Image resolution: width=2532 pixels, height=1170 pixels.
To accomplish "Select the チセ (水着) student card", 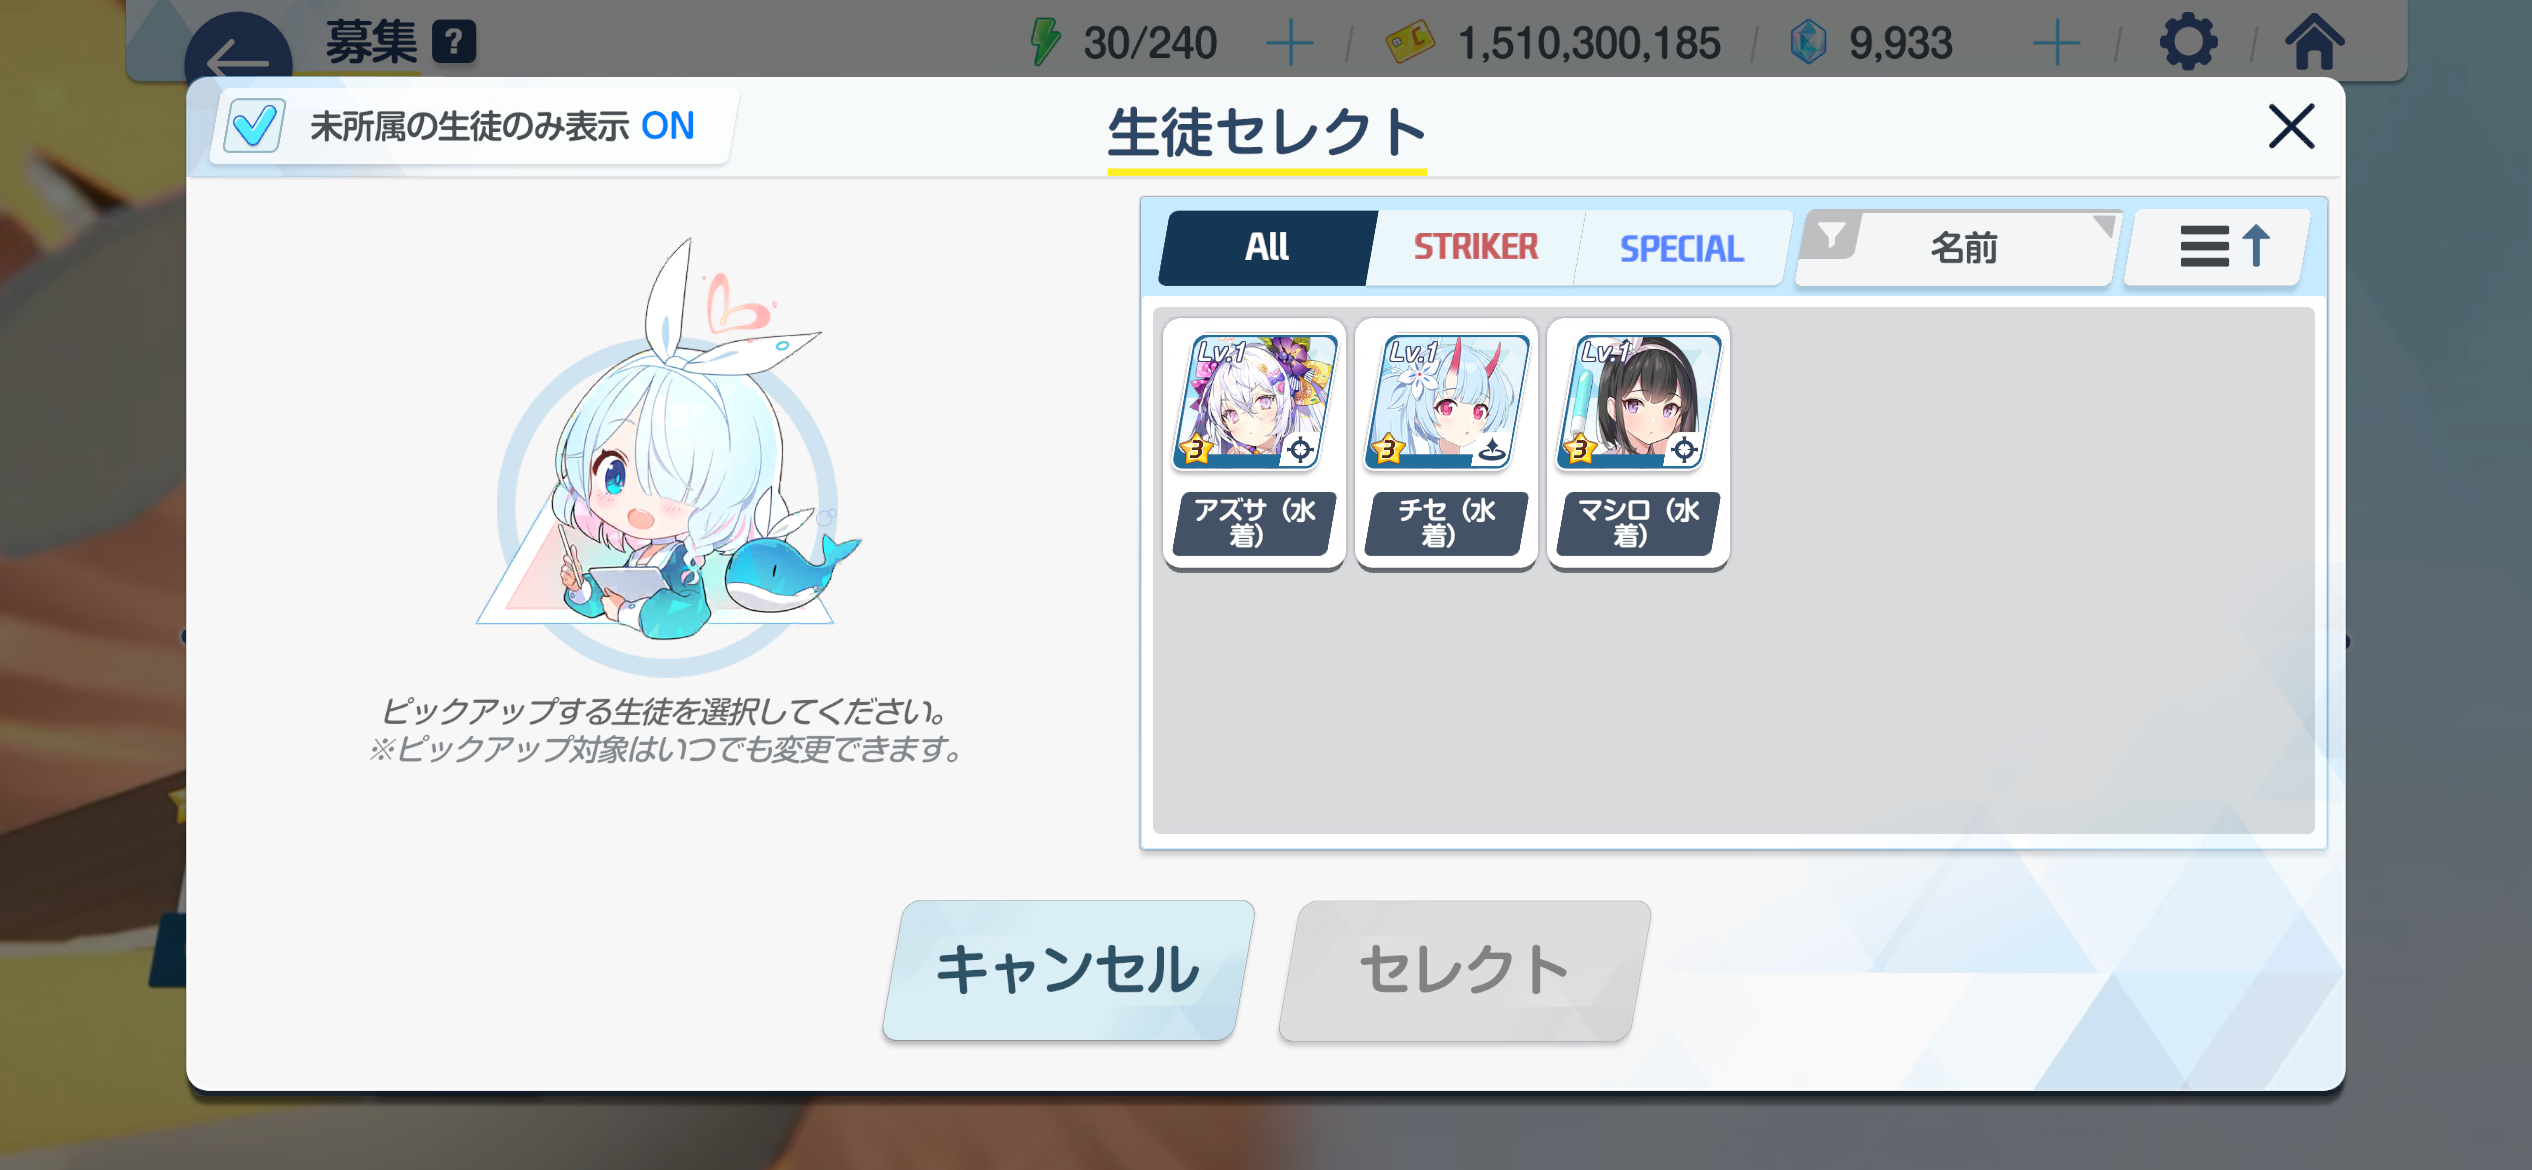I will [1446, 443].
